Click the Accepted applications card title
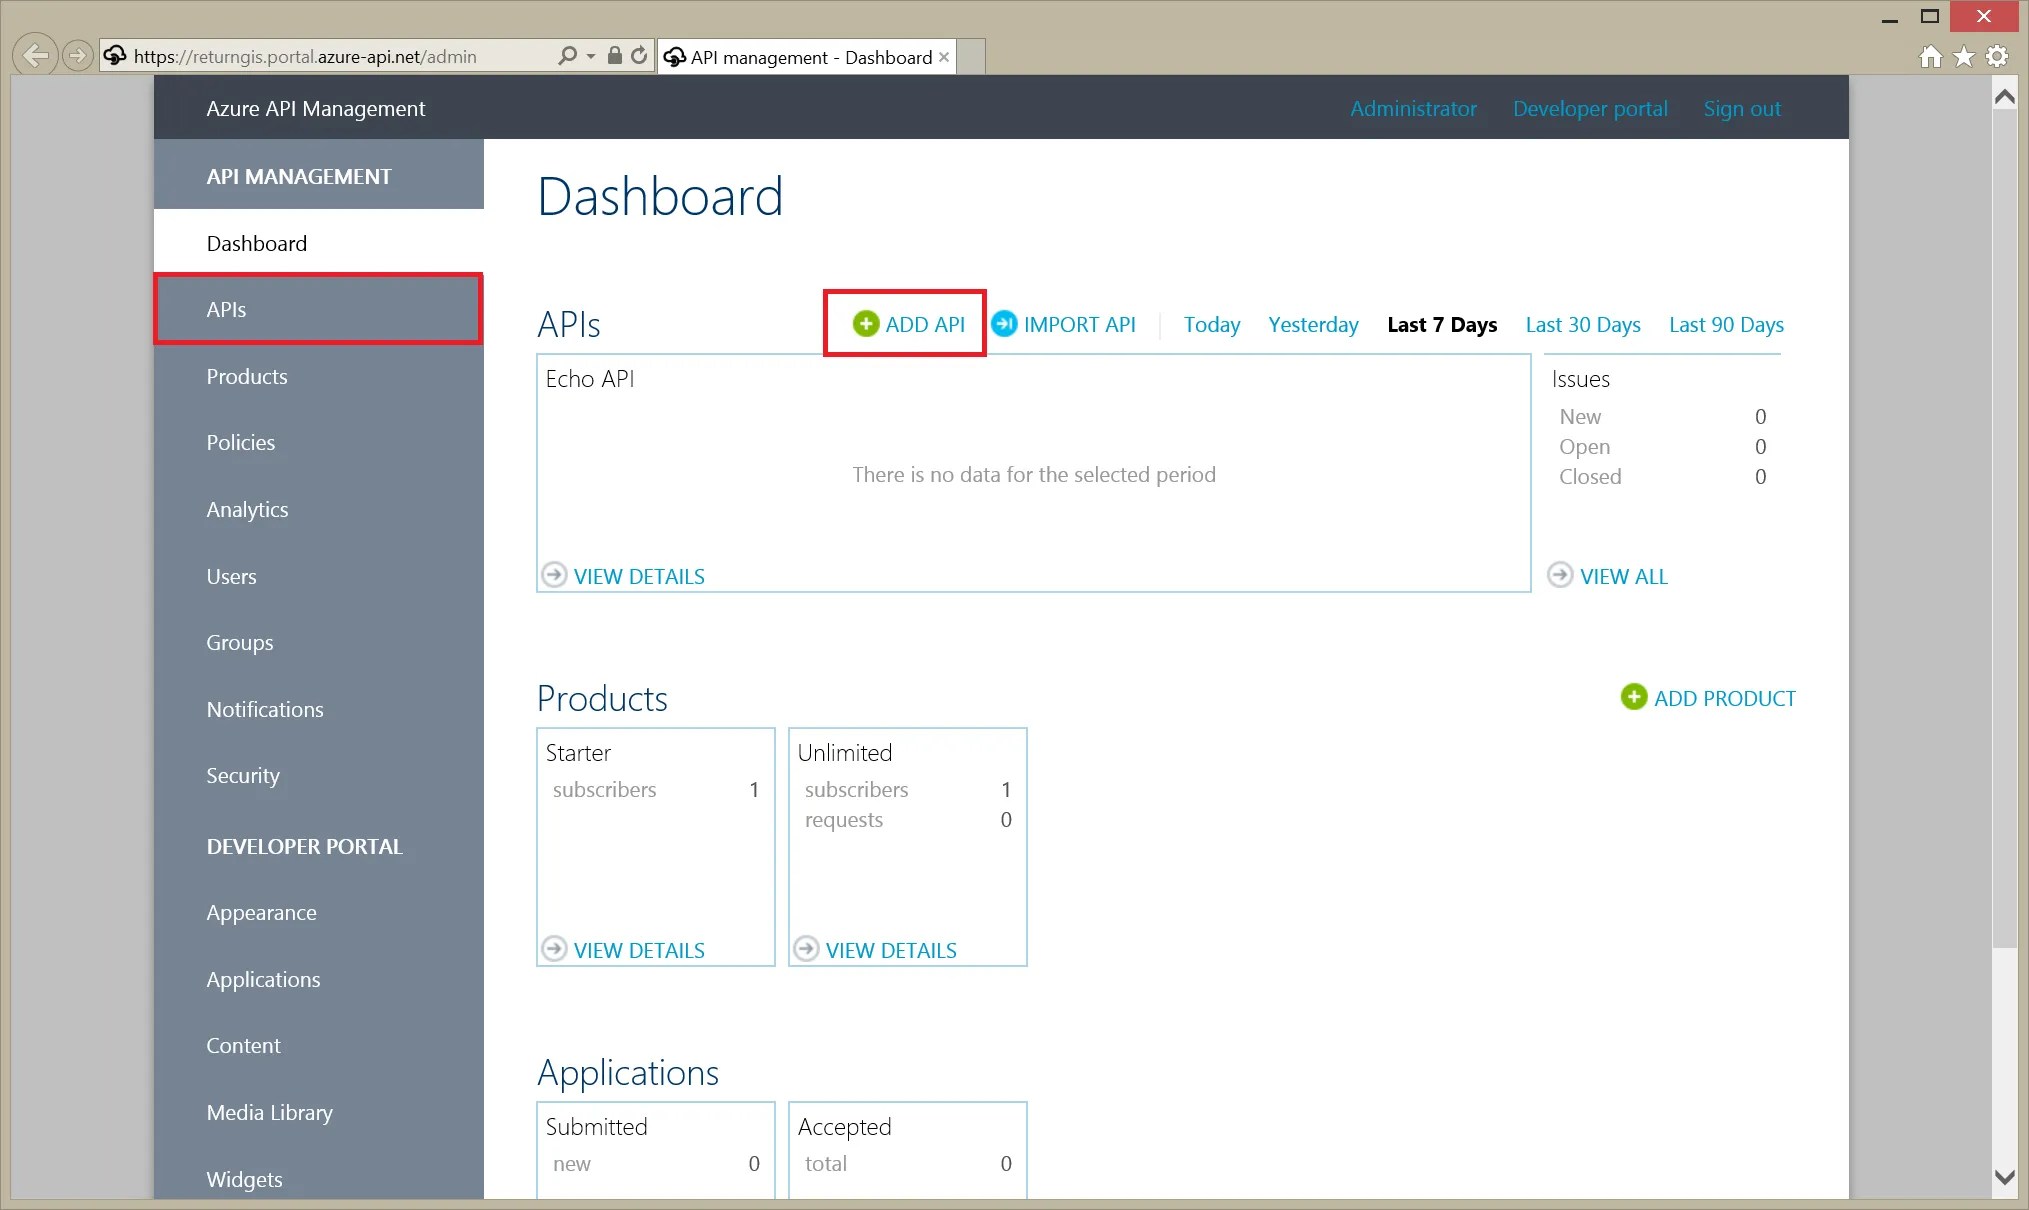The width and height of the screenshot is (2029, 1210). click(x=844, y=1127)
